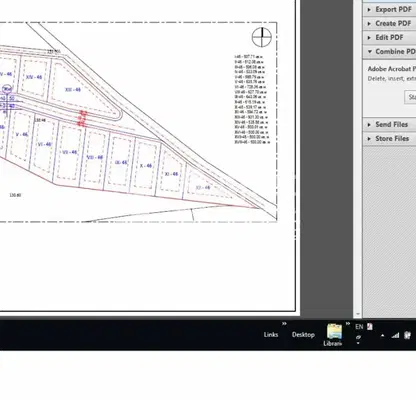Click plot label VII - 46
The width and height of the screenshot is (416, 400).
pos(69,152)
